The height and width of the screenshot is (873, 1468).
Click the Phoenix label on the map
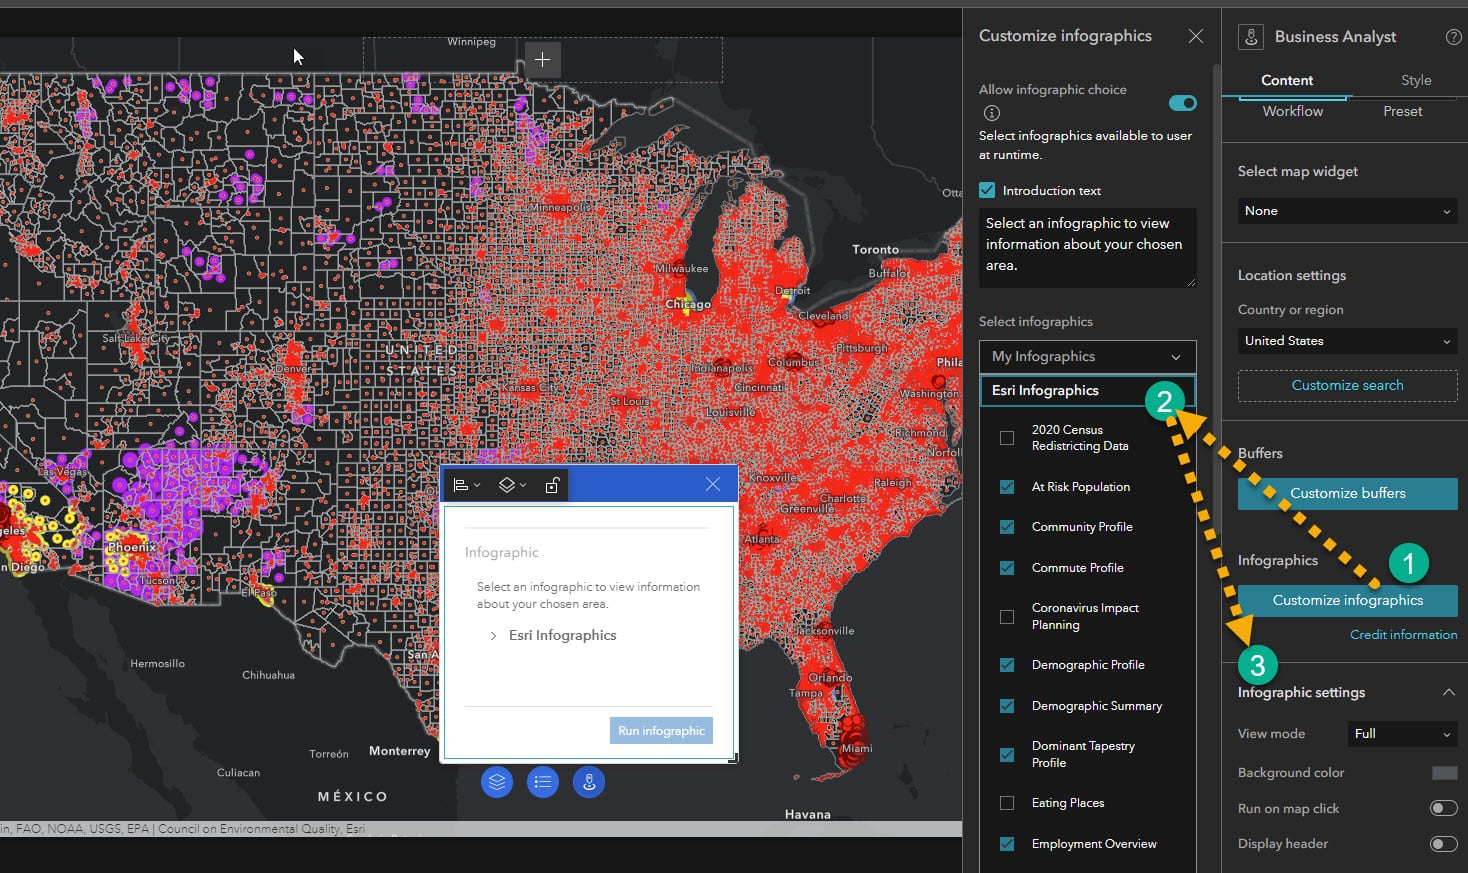click(132, 547)
